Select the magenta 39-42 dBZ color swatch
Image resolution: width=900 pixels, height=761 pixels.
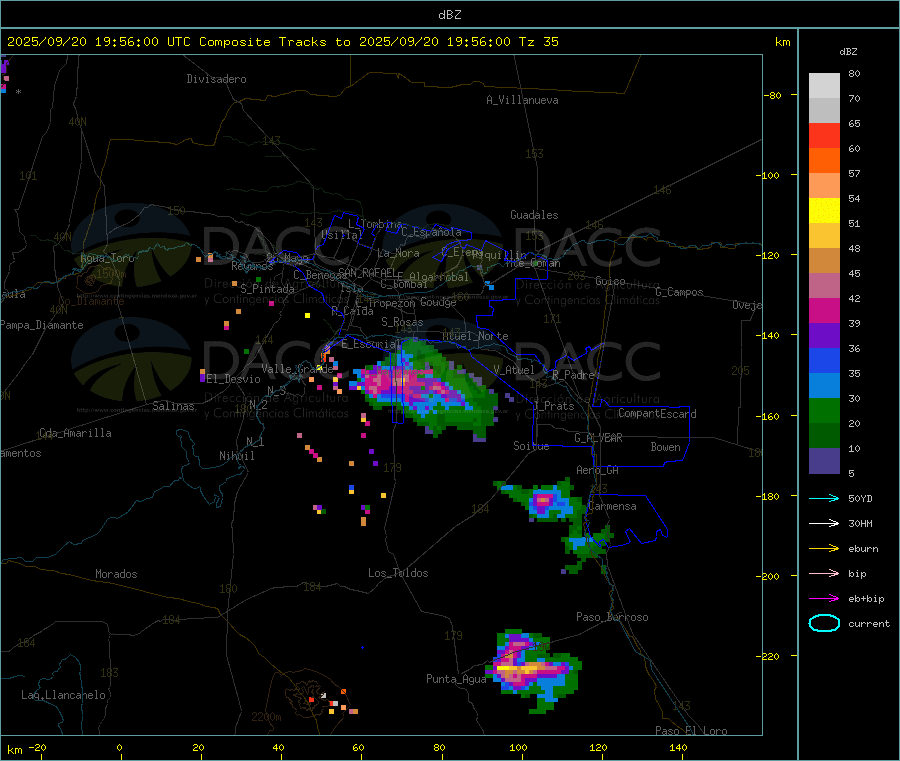824,310
